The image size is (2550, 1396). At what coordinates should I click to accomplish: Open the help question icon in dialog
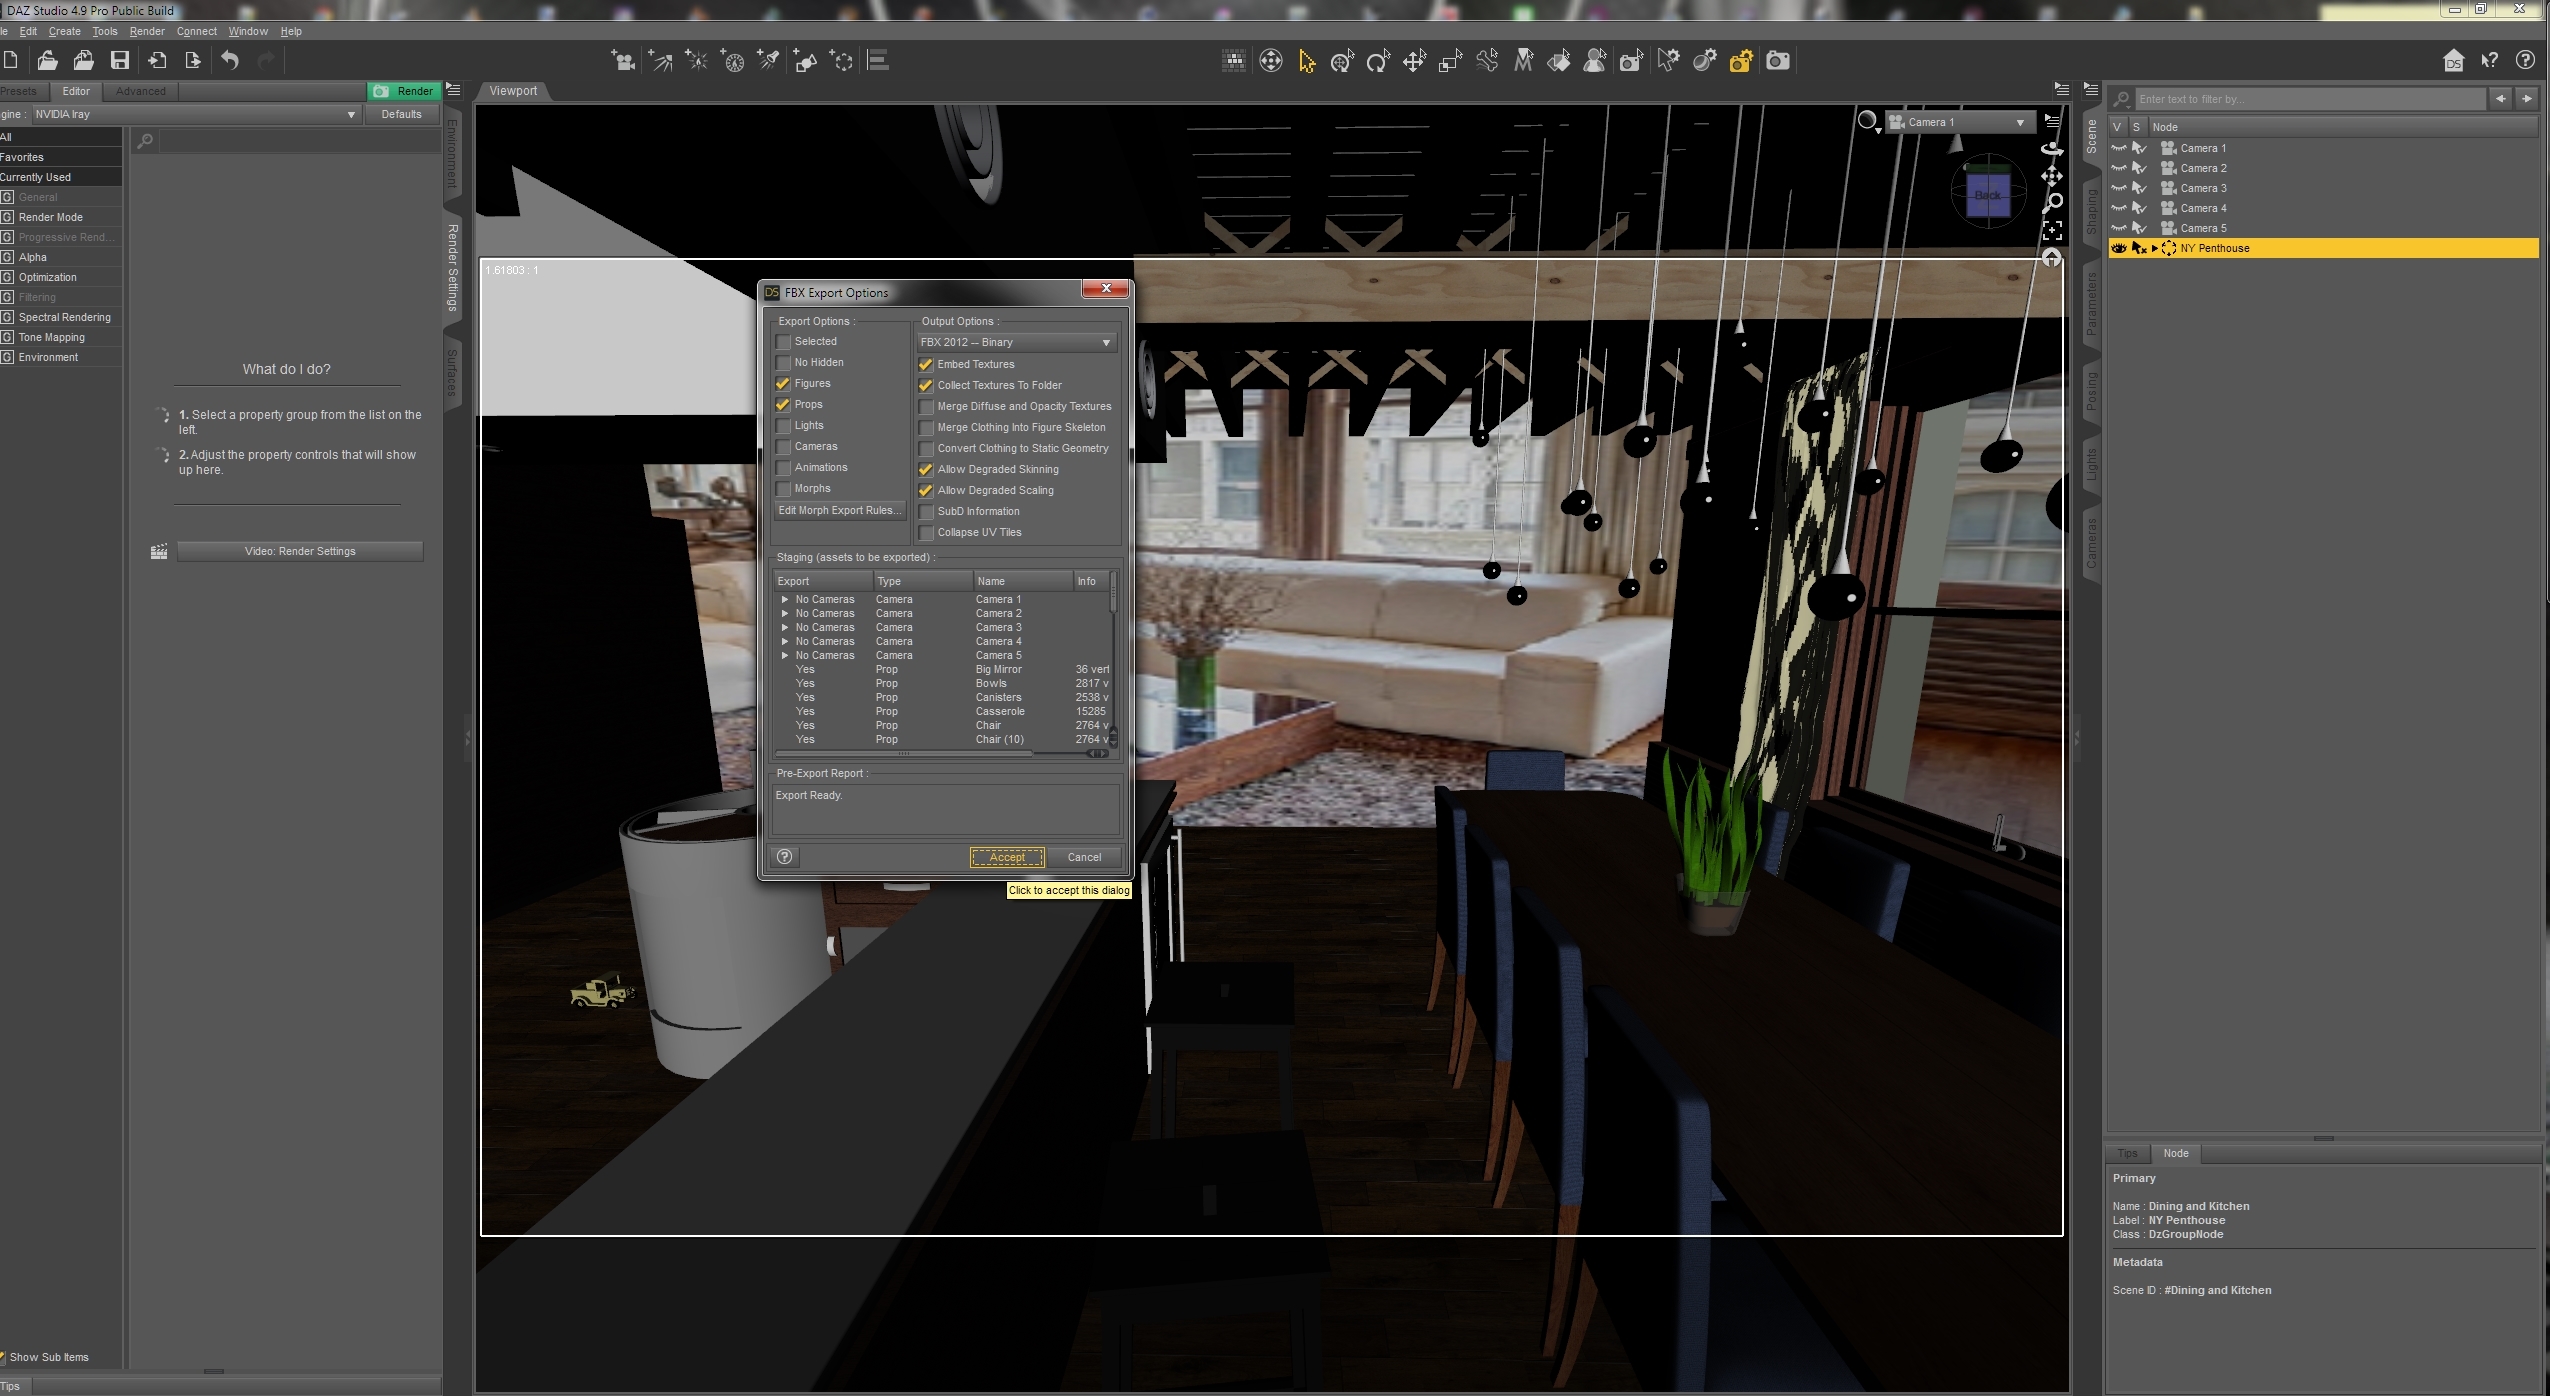785,857
